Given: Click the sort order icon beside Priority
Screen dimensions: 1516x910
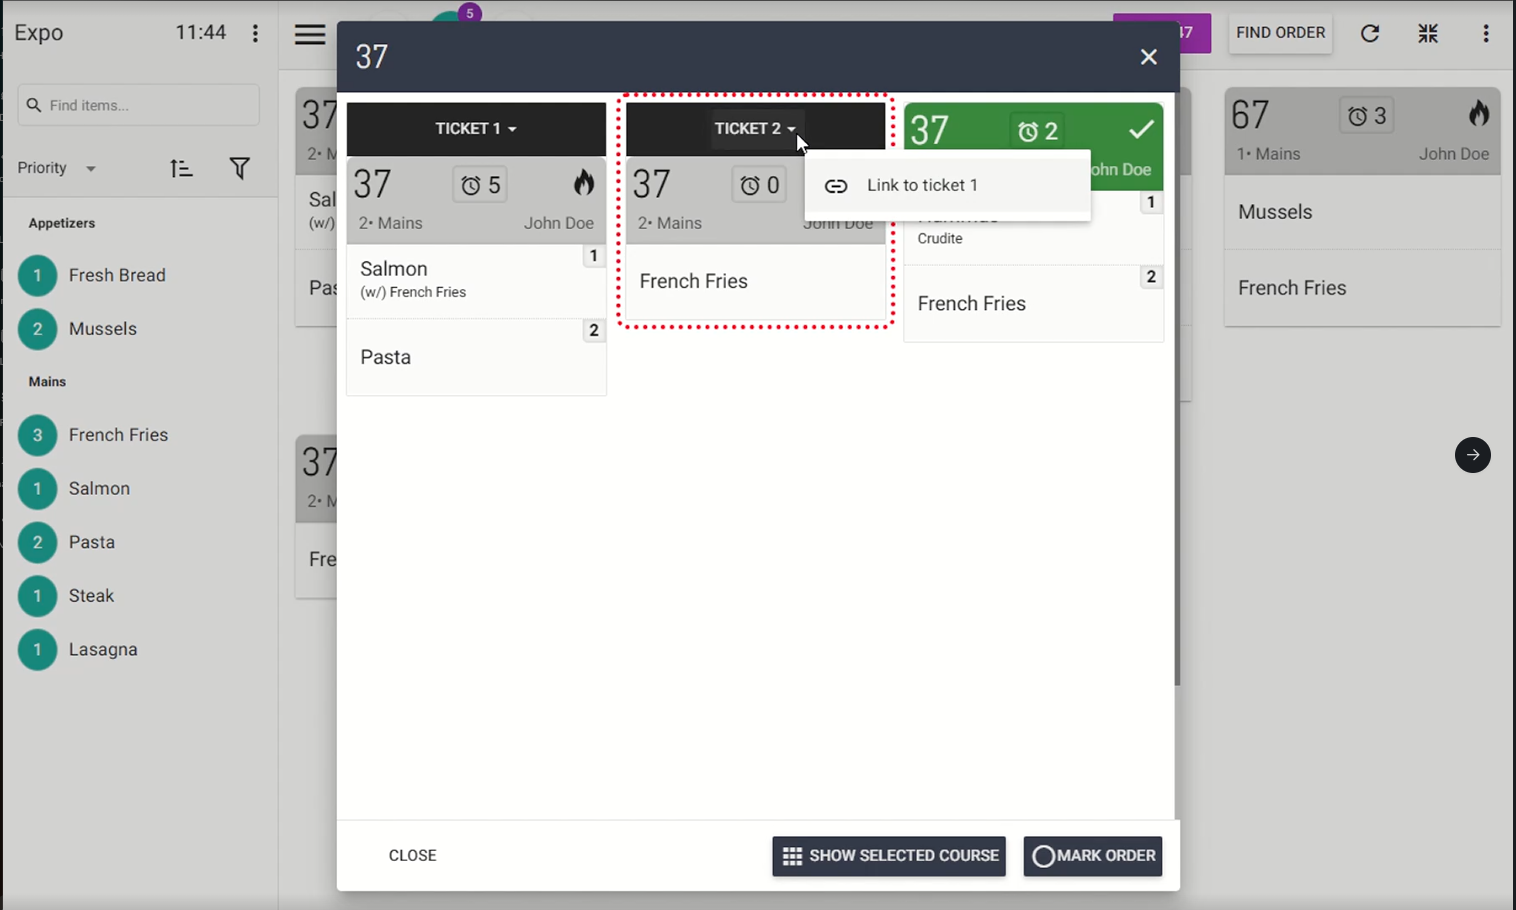Looking at the screenshot, I should pos(181,168).
